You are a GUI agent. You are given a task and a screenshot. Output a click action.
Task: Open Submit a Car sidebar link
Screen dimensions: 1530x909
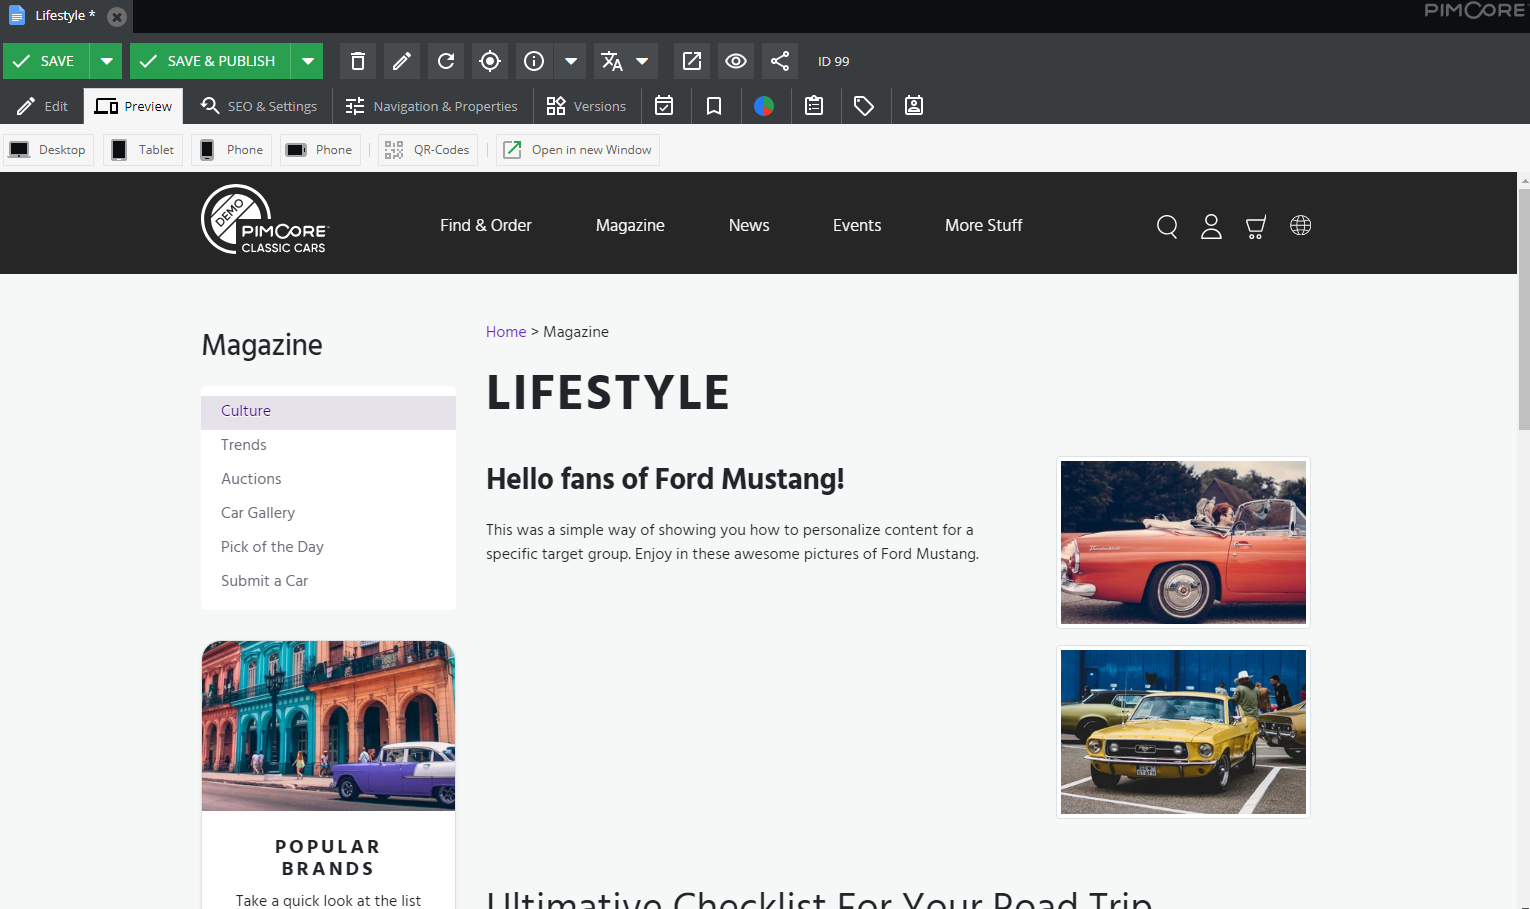coord(328,581)
